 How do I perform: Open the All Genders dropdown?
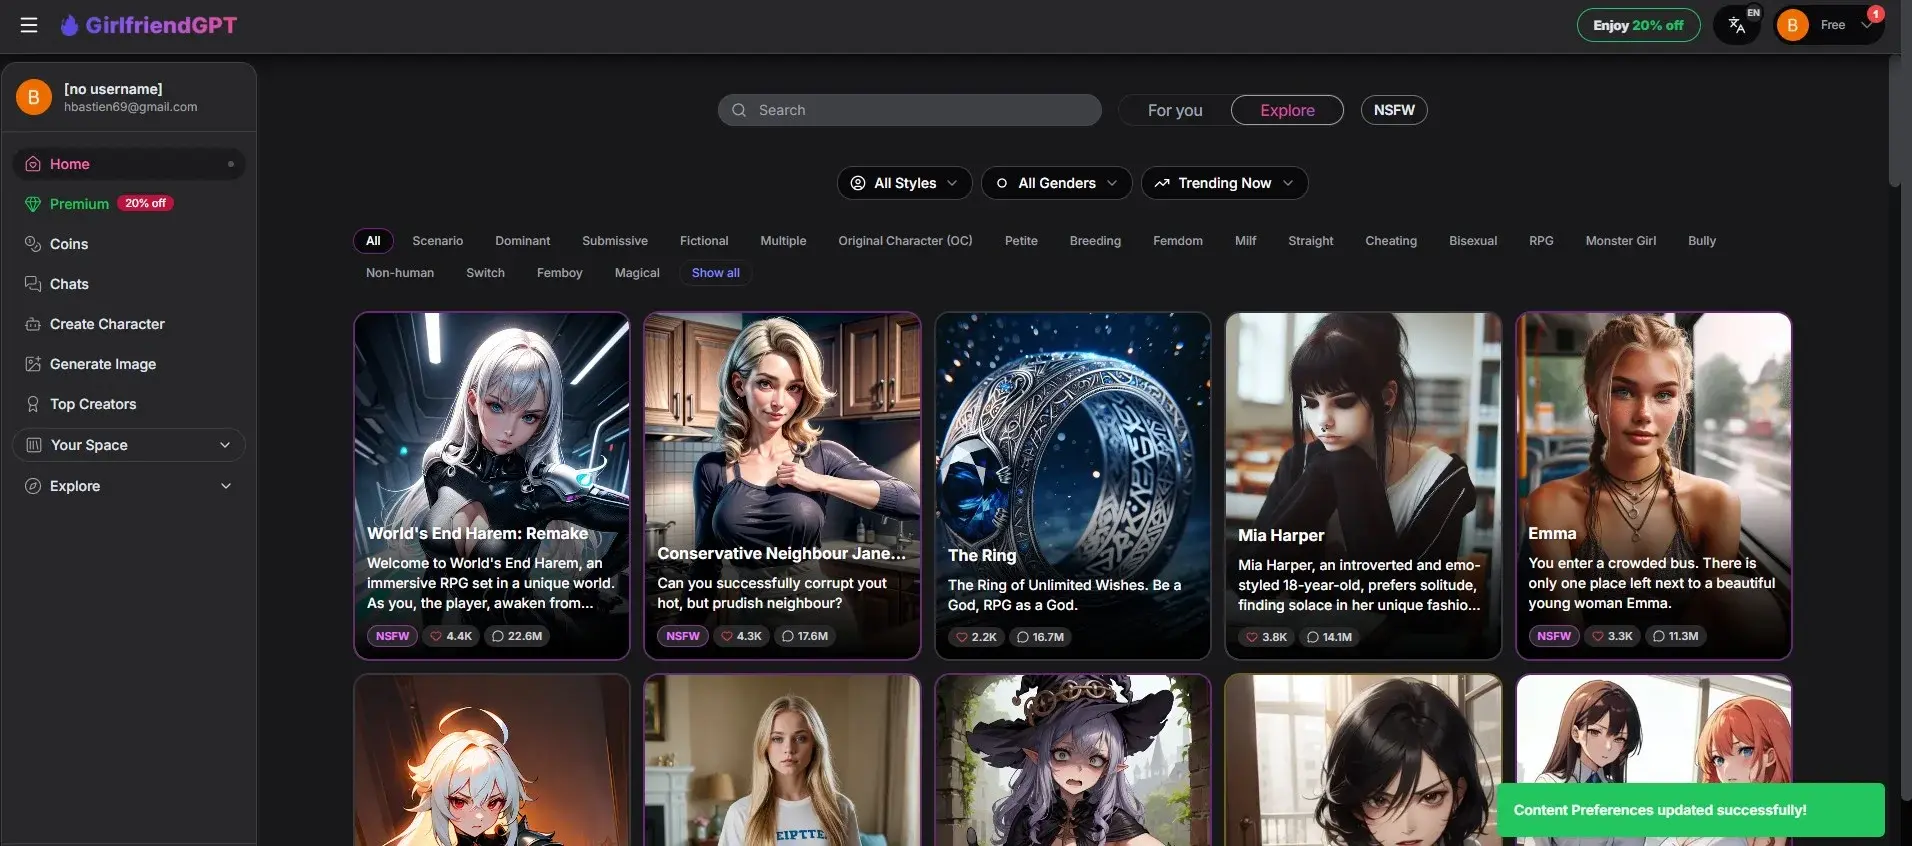[x=1056, y=183]
